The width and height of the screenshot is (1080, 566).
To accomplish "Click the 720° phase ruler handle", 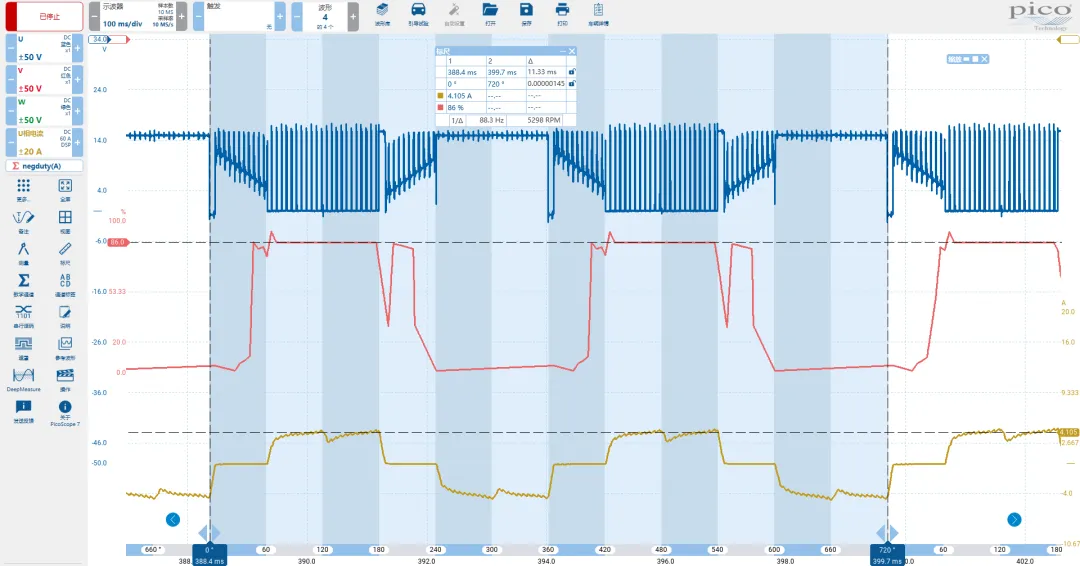I will 887,550.
